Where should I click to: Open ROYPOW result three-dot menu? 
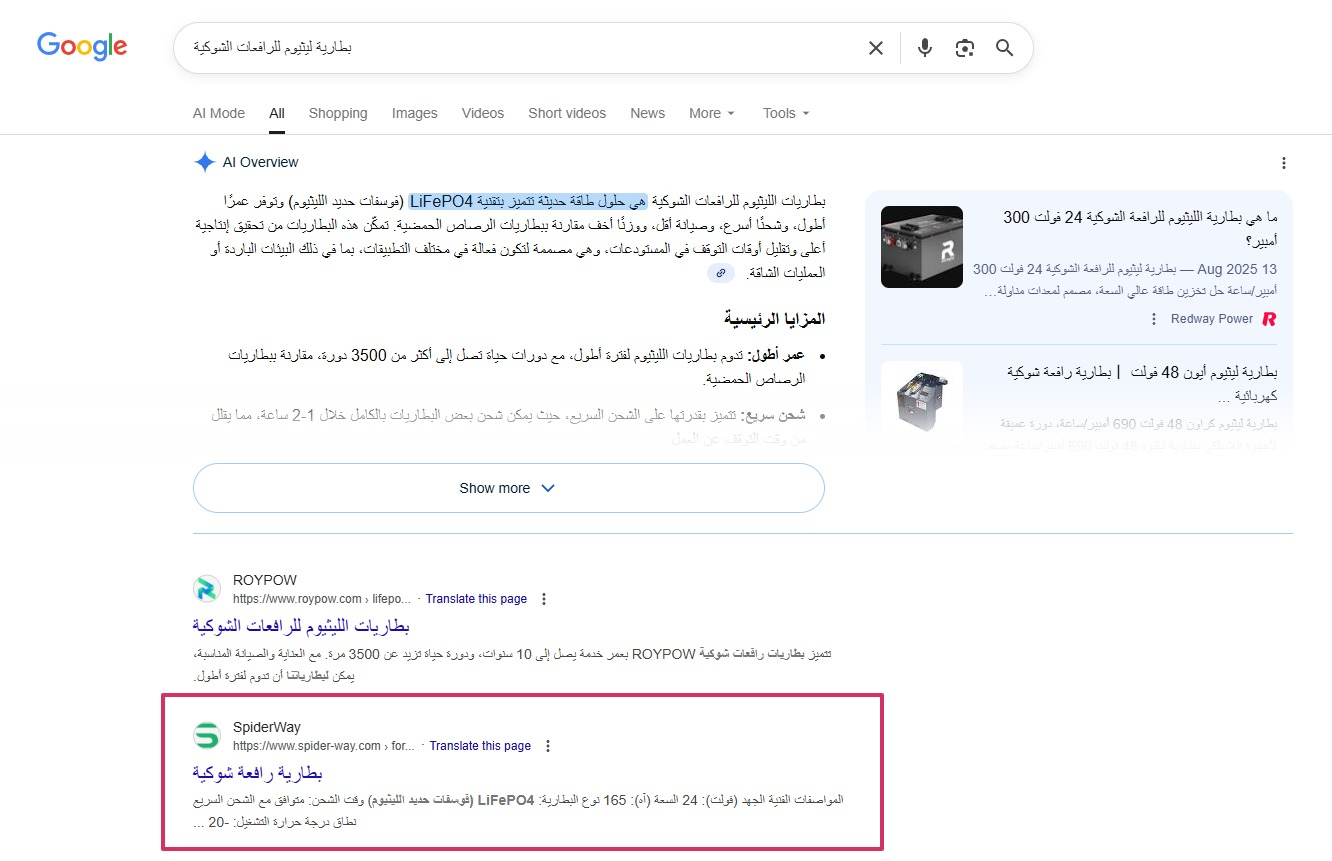[x=544, y=599]
